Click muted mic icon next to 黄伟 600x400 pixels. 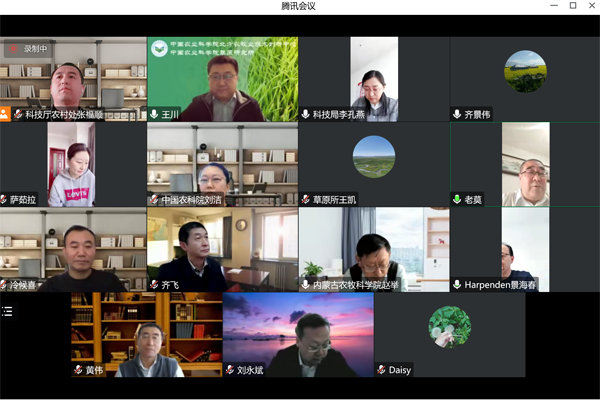78,370
